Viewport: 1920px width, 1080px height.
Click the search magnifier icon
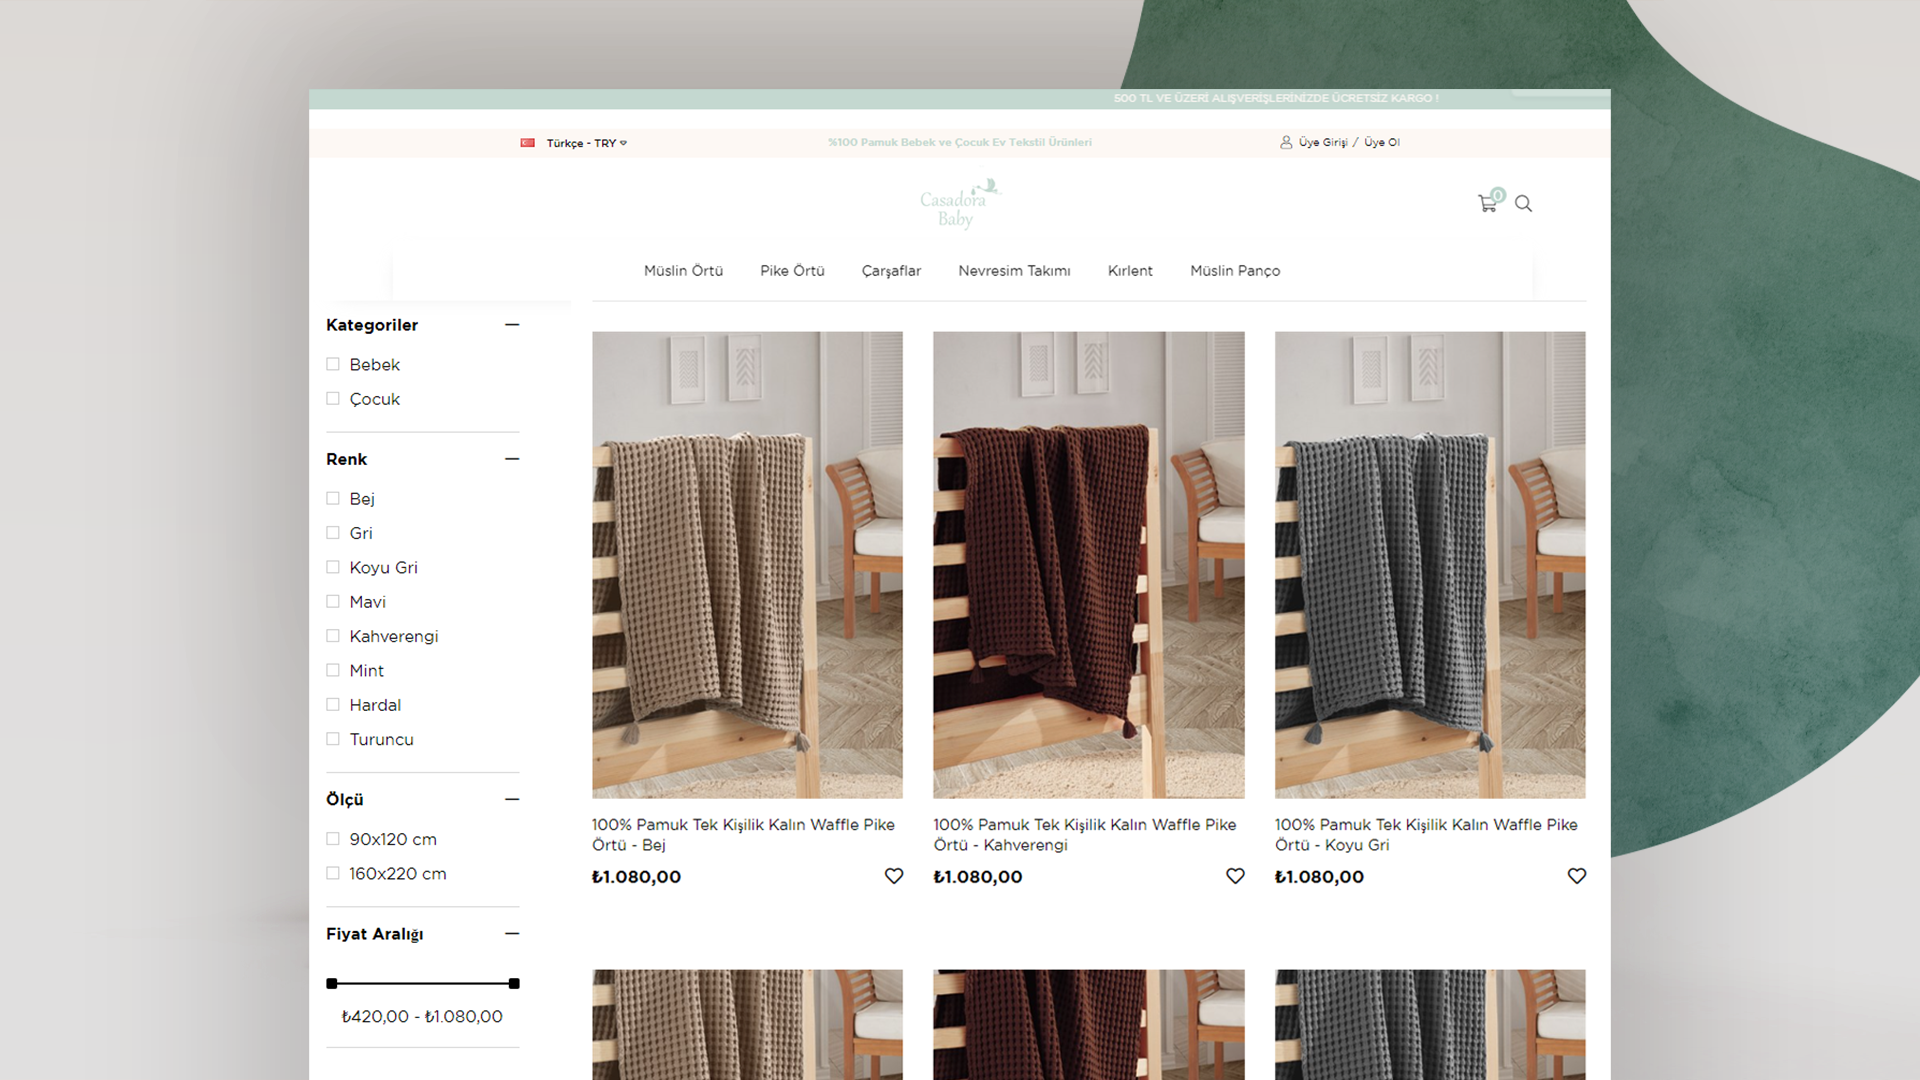(1523, 204)
